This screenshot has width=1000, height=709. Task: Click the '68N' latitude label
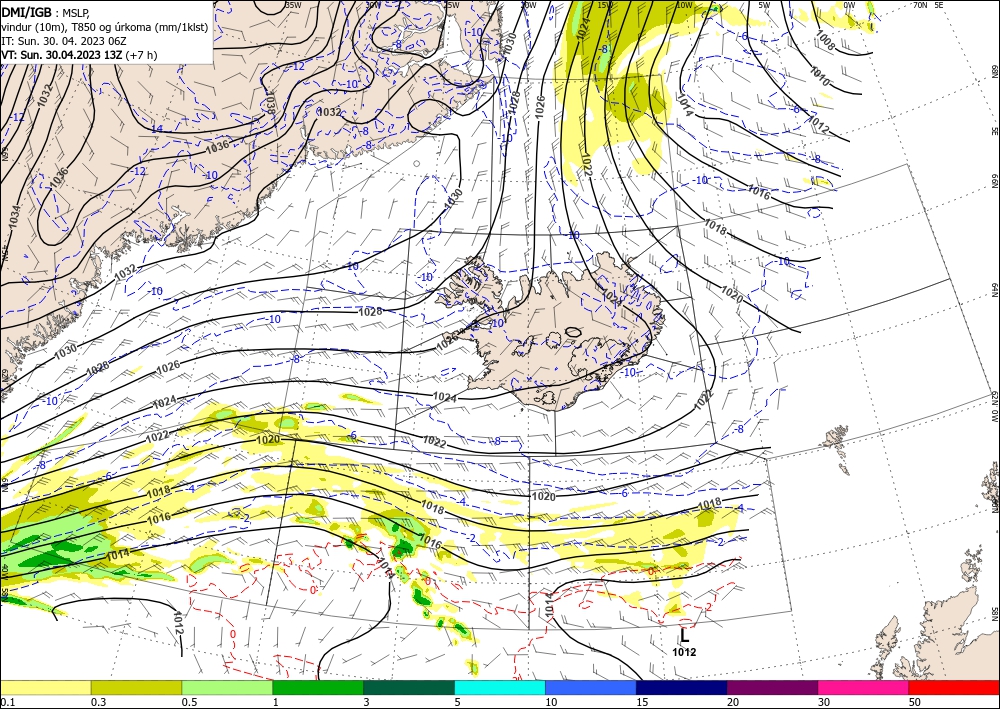(x=994, y=71)
